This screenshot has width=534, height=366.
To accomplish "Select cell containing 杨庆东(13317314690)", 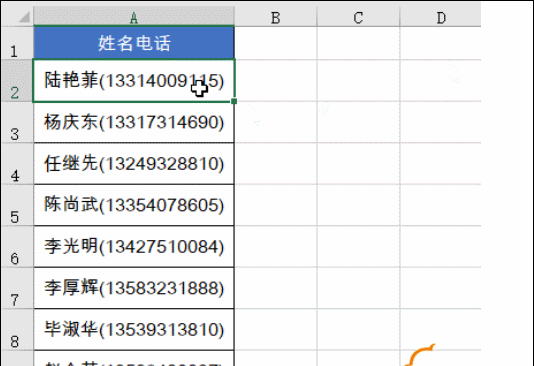I will coord(134,122).
